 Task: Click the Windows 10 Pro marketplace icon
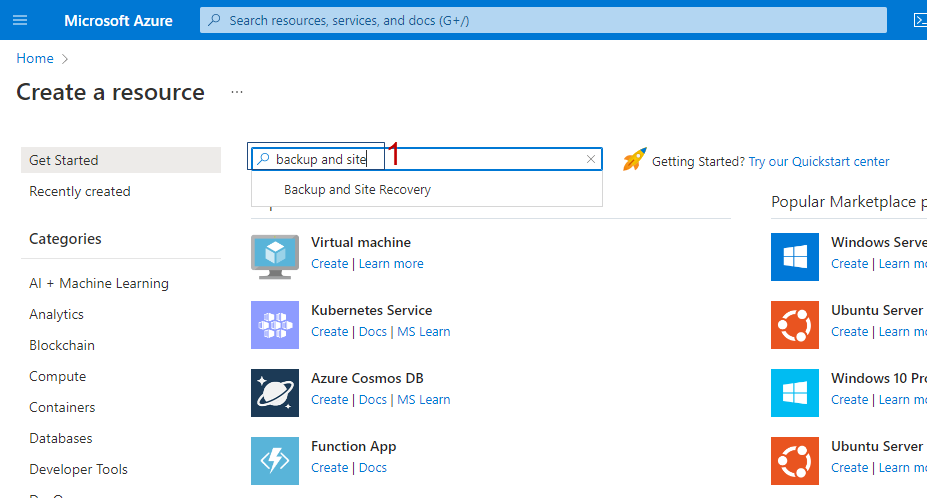(795, 393)
